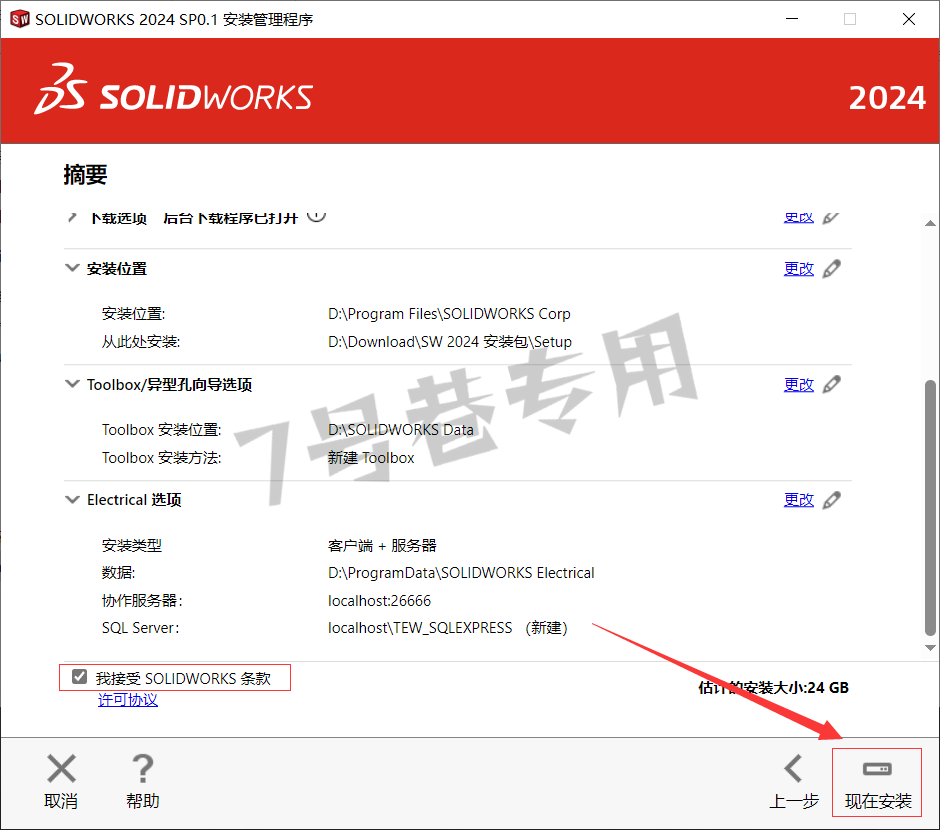Open help via the question mark icon

143,768
